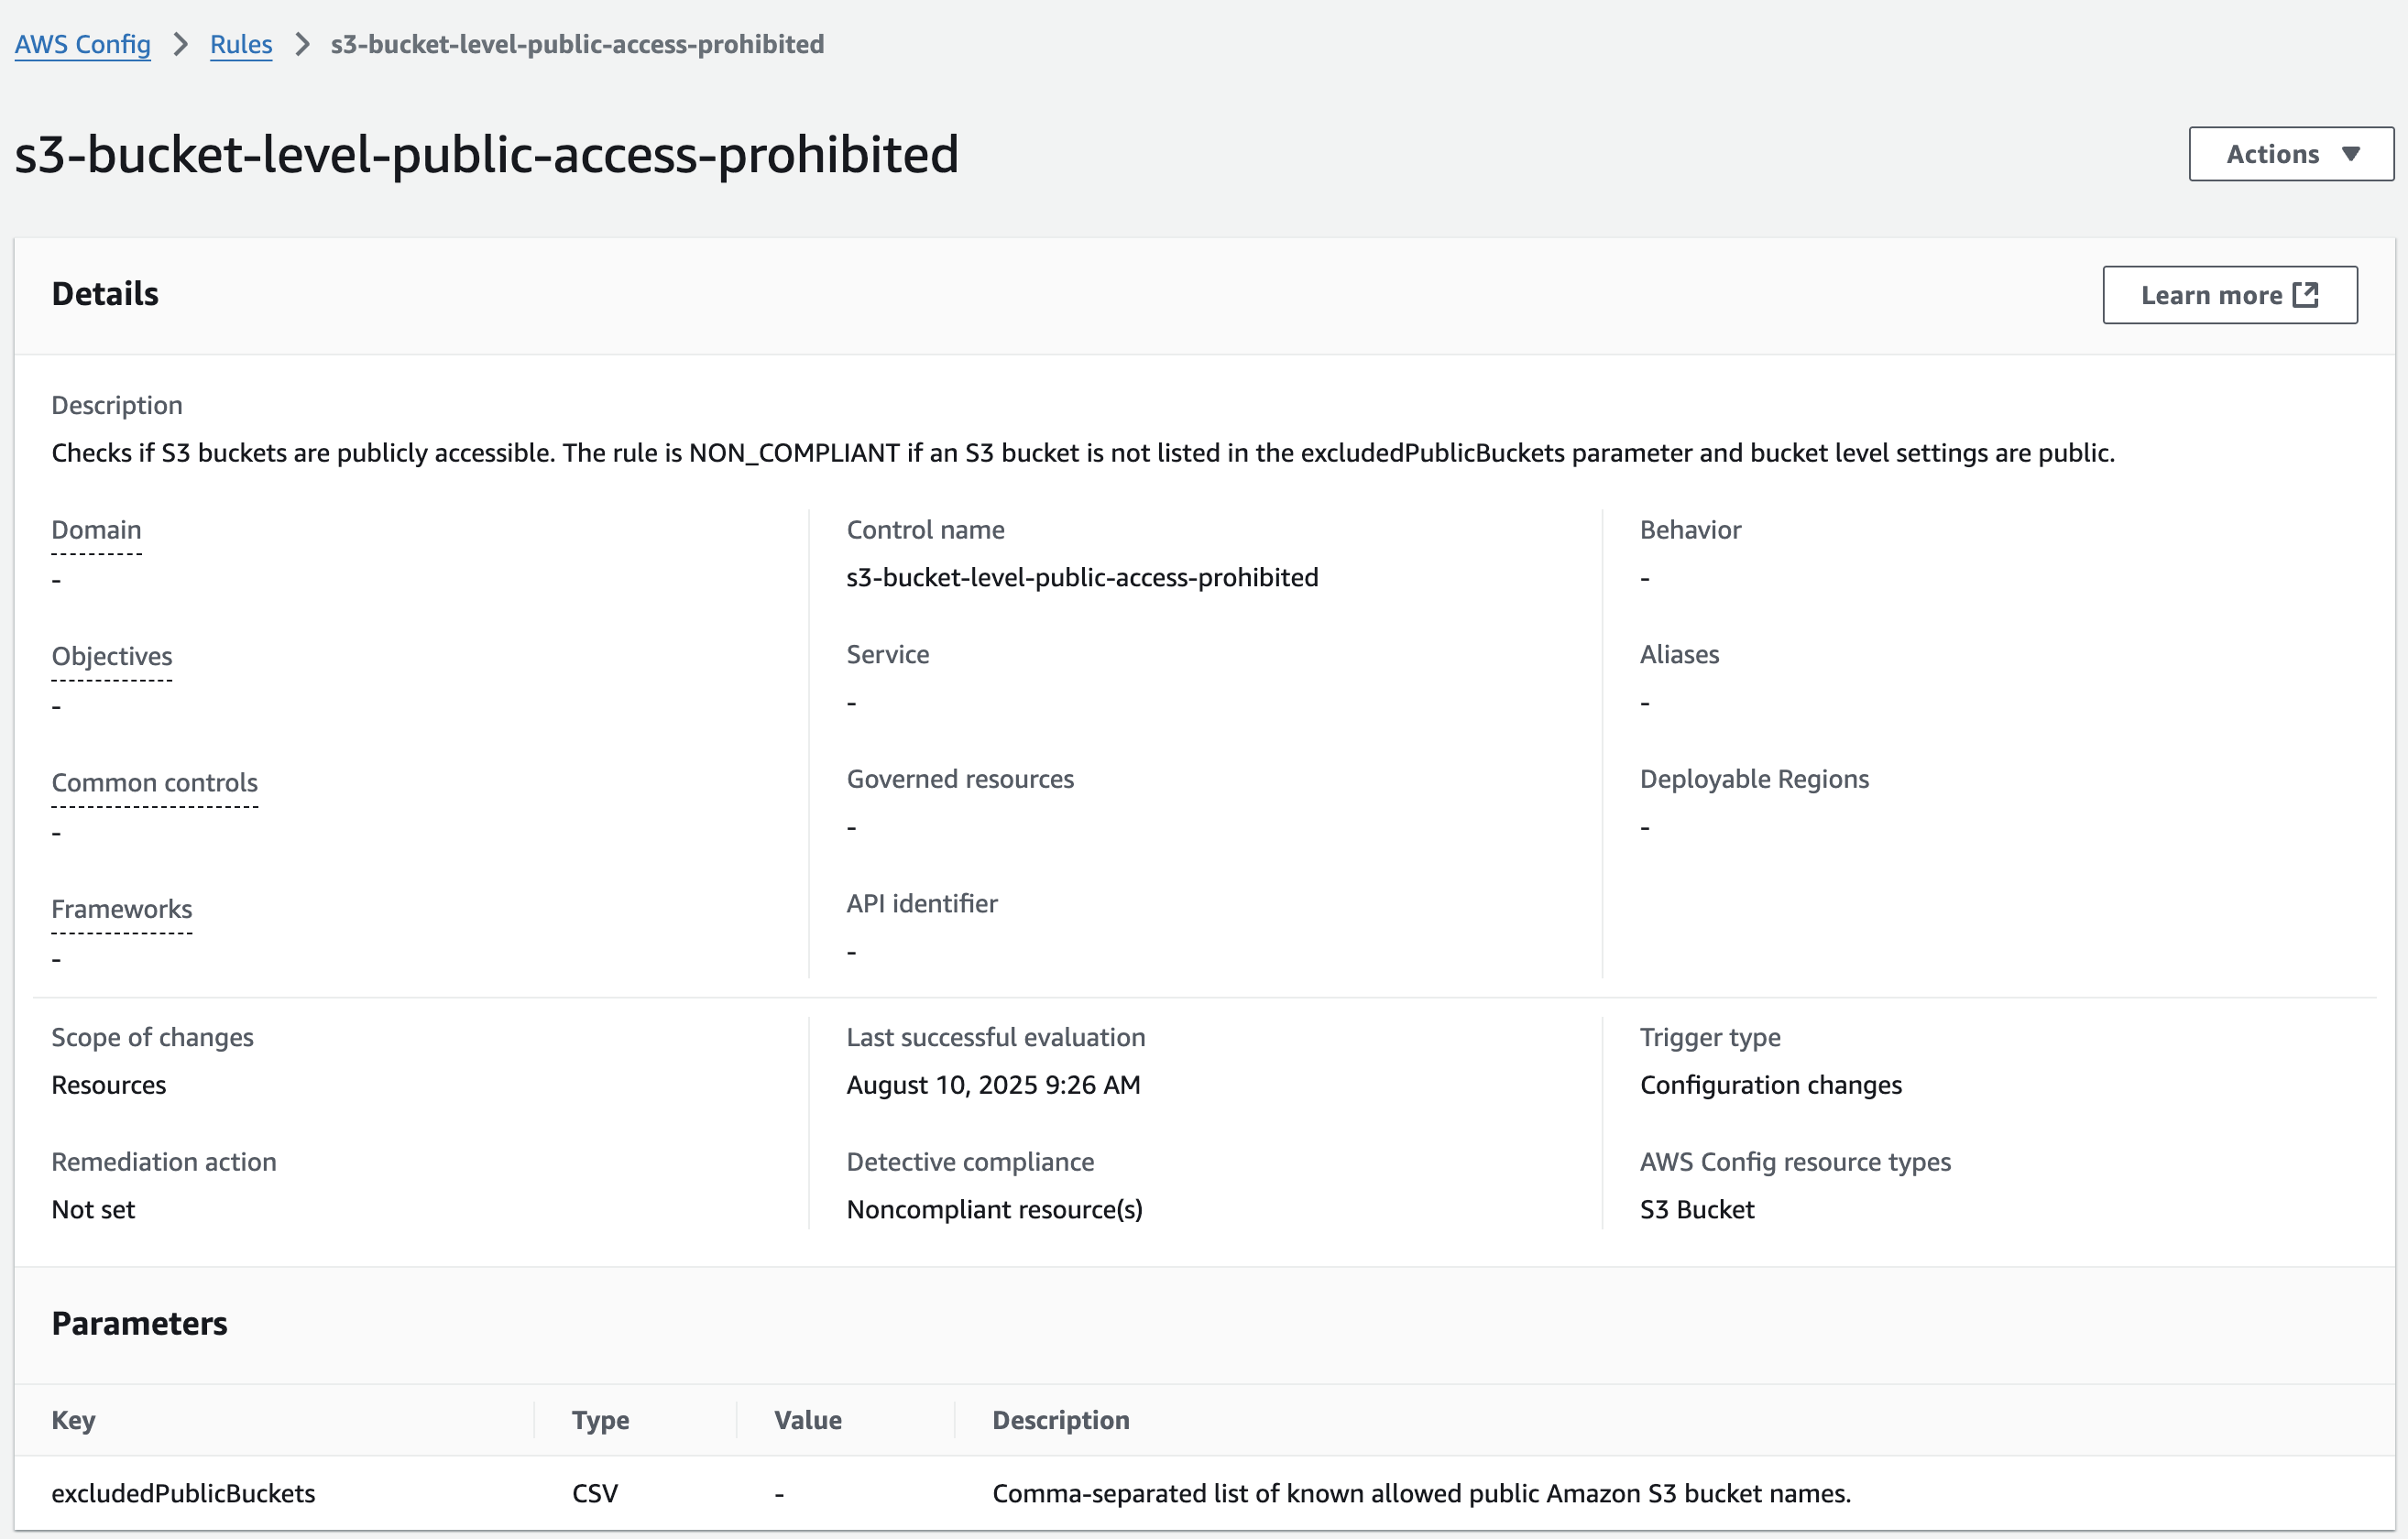Screen dimensions: 2408x1539
Task: Click the Noncompliant resource(s) compliance value
Action: (994, 1209)
